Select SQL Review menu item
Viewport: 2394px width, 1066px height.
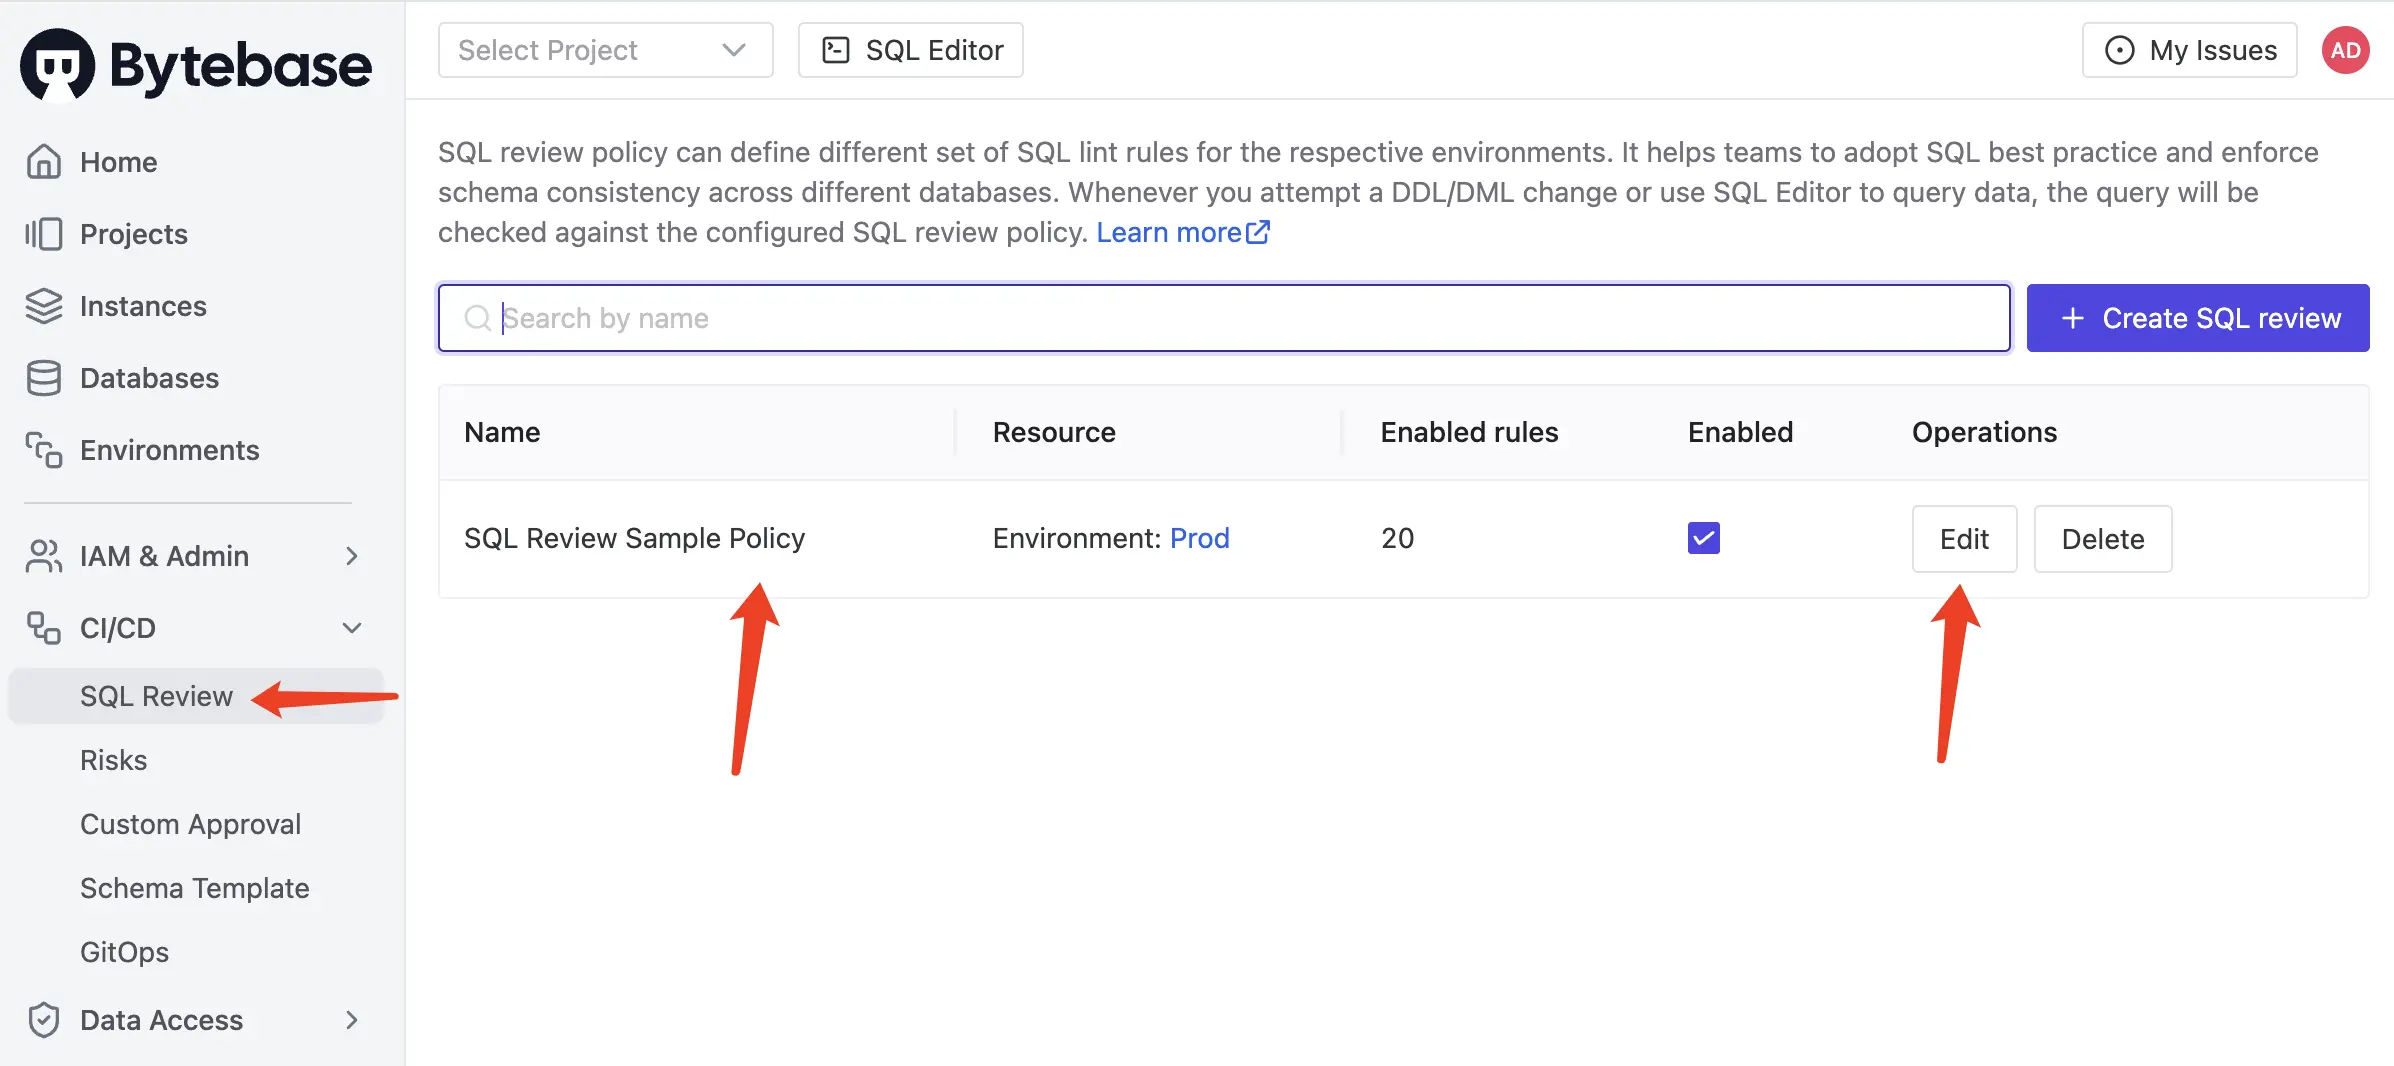tap(196, 696)
